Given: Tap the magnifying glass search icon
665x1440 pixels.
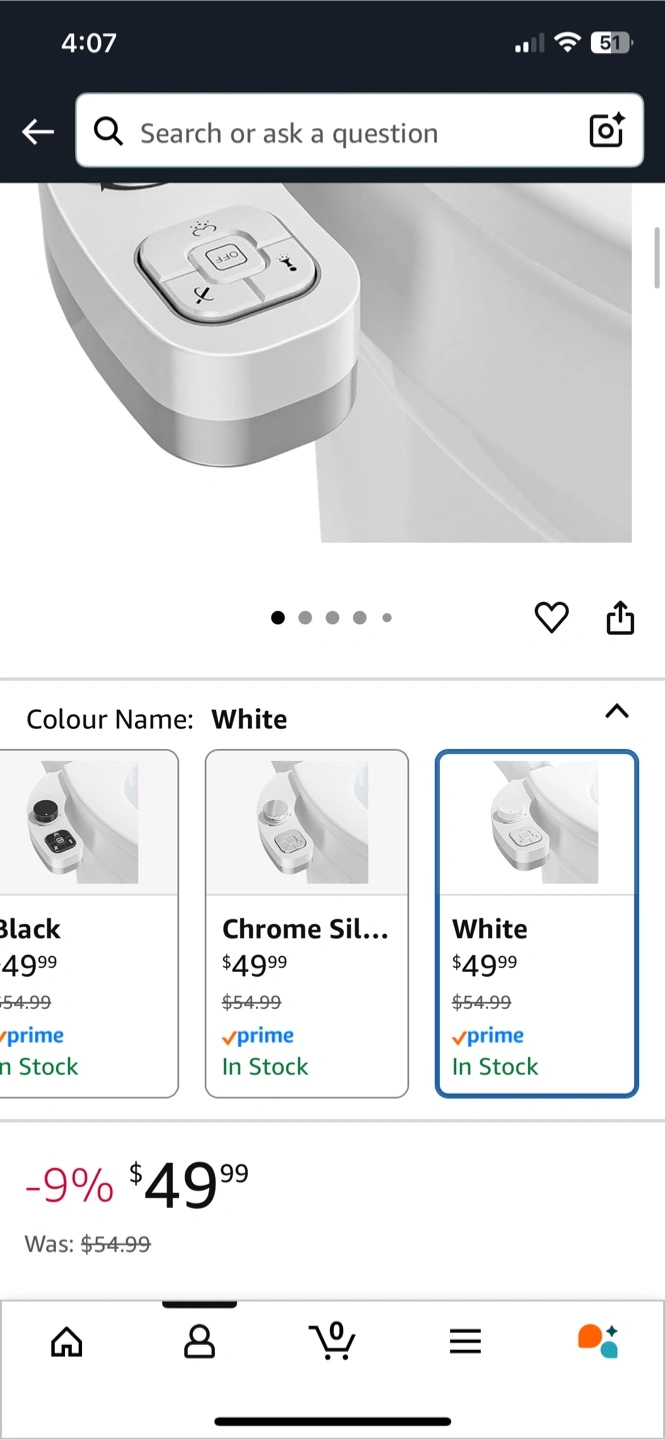Looking at the screenshot, I should point(108,131).
